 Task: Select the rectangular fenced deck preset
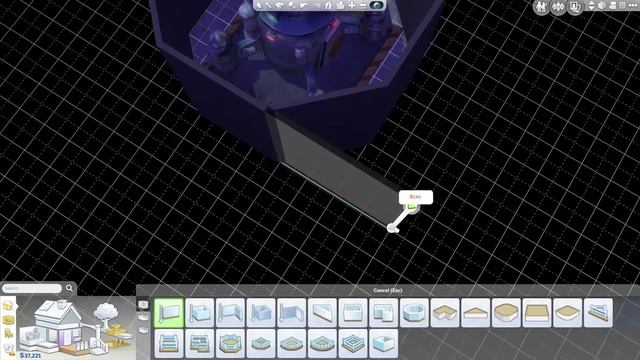point(169,344)
